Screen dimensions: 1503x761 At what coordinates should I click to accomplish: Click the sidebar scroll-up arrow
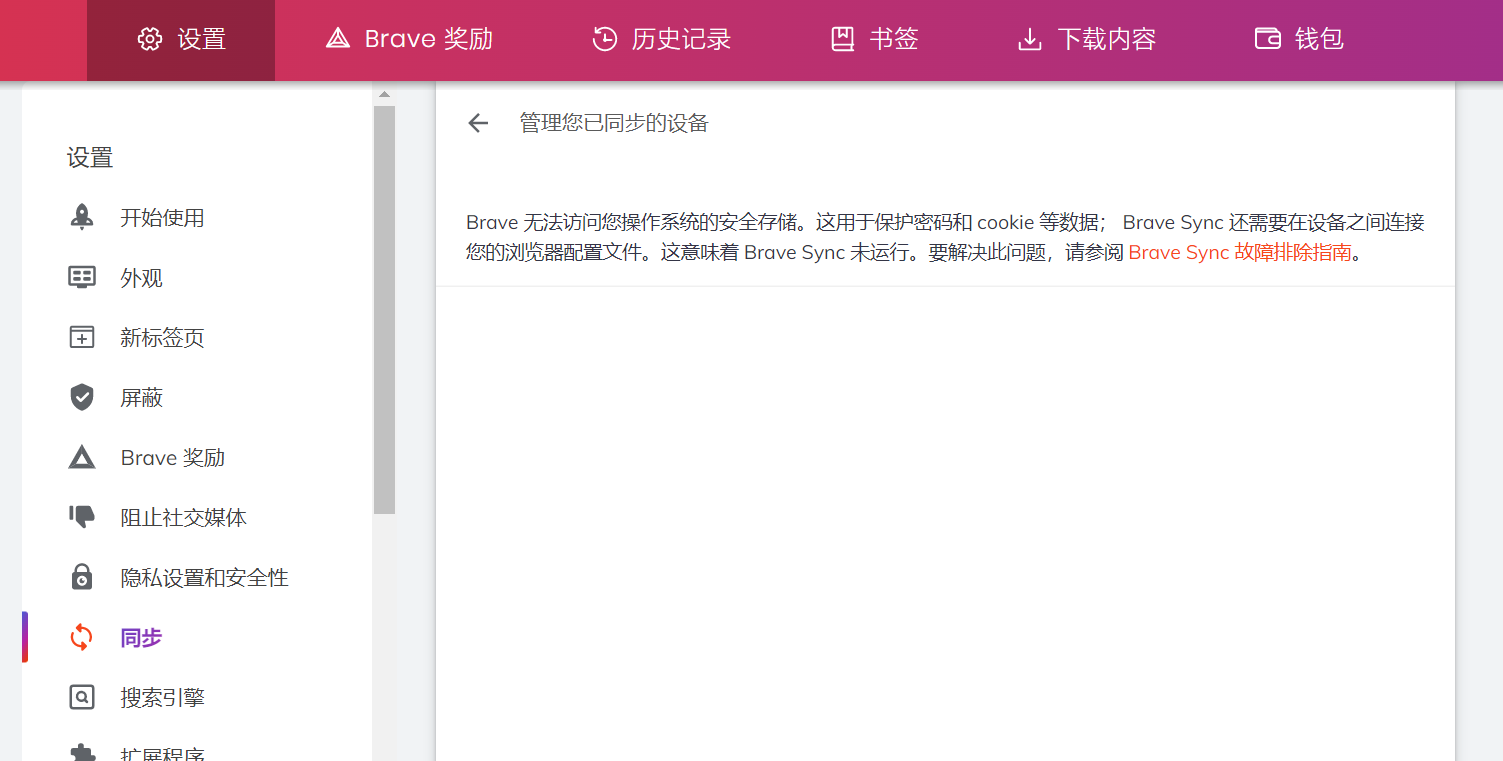[384, 95]
